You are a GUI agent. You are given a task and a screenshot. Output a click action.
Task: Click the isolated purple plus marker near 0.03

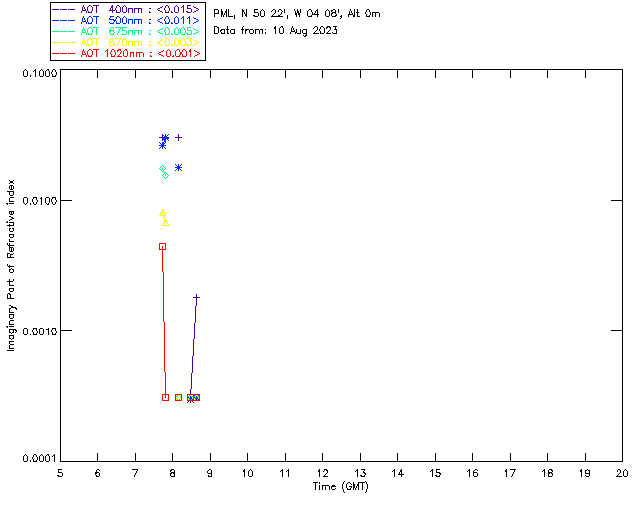point(178,138)
